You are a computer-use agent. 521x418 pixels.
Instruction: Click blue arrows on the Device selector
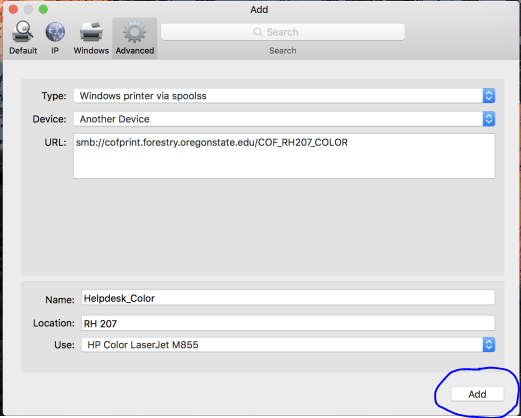(x=489, y=119)
